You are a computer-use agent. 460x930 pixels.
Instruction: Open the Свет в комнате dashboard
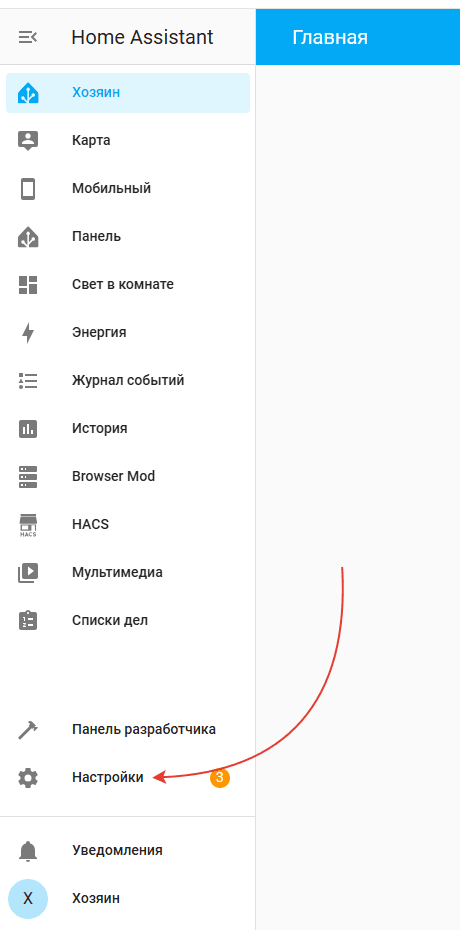tap(128, 284)
